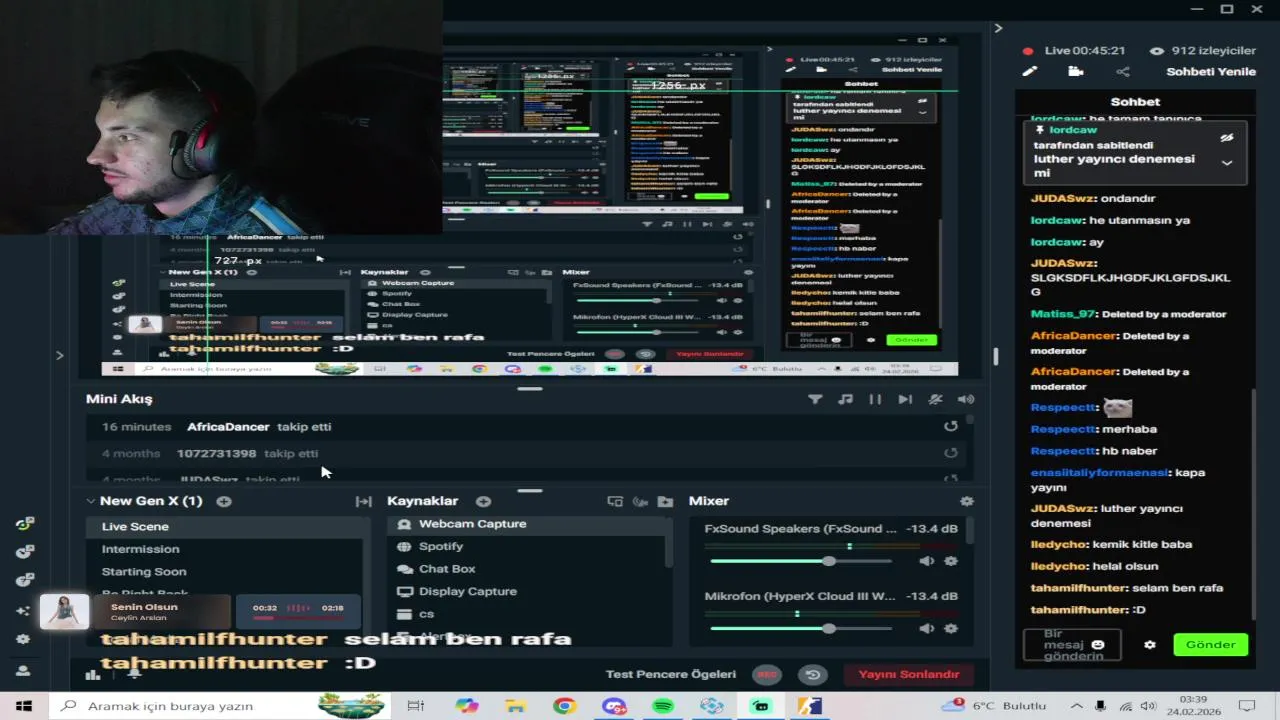Filter events in Mini Akış

point(815,399)
